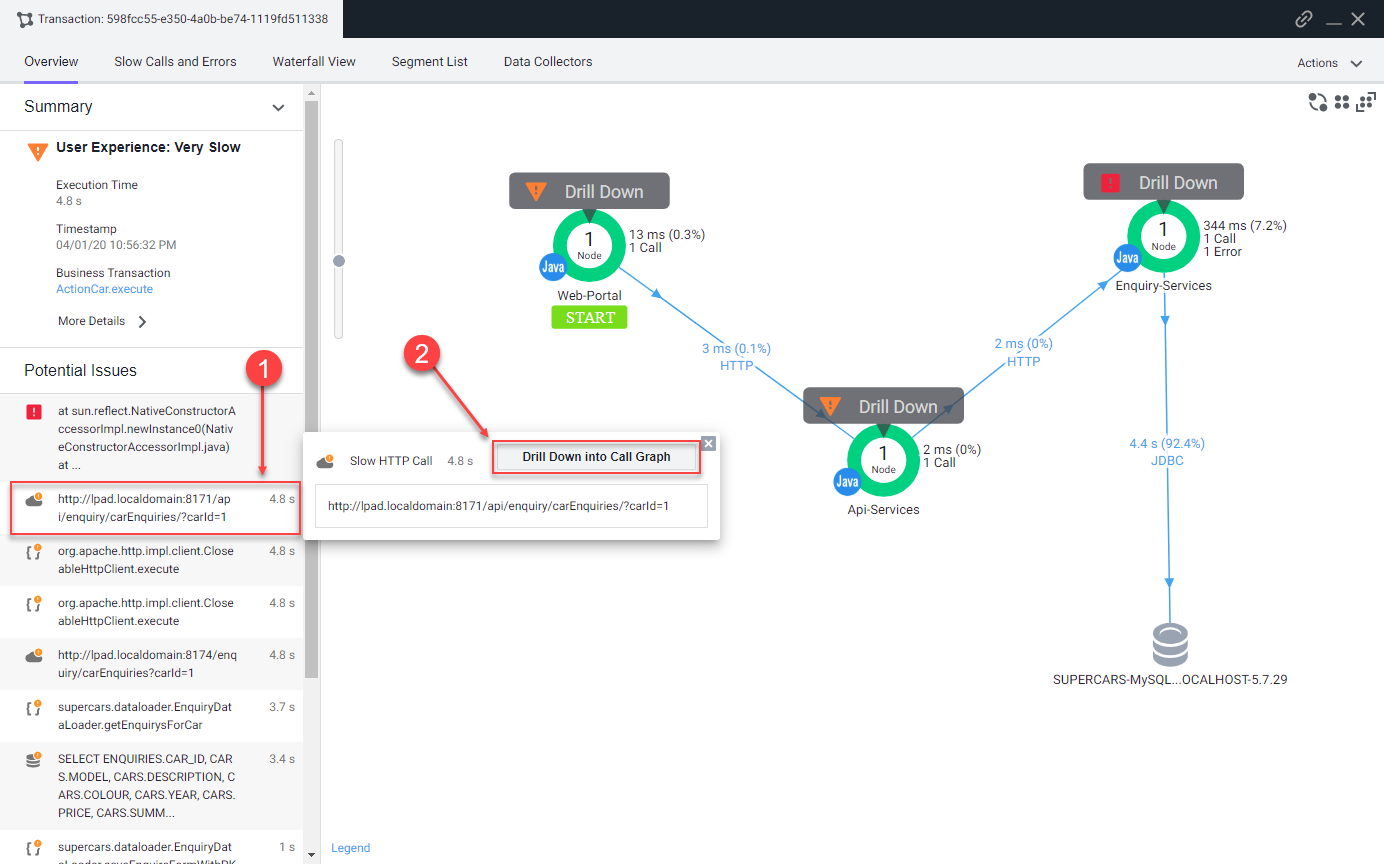Click the copy link icon in title bar
1384x864 pixels.
click(1304, 19)
